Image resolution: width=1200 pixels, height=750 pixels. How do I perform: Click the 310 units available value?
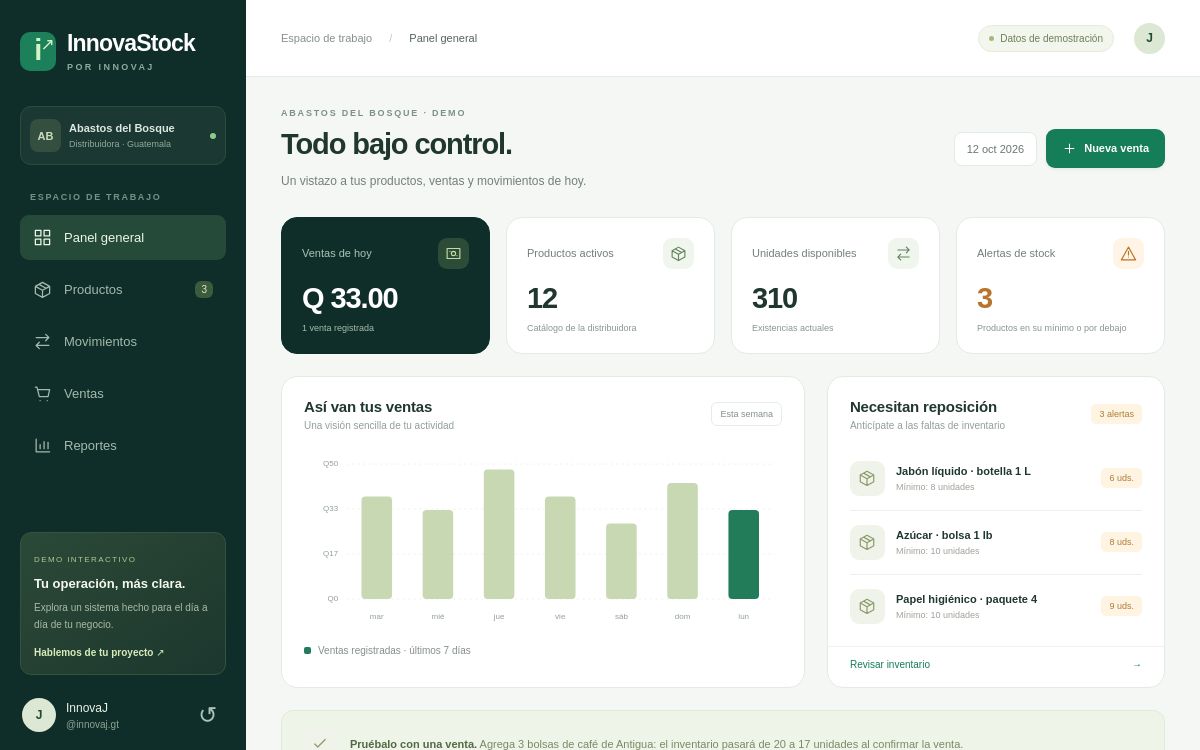[x=774, y=298]
